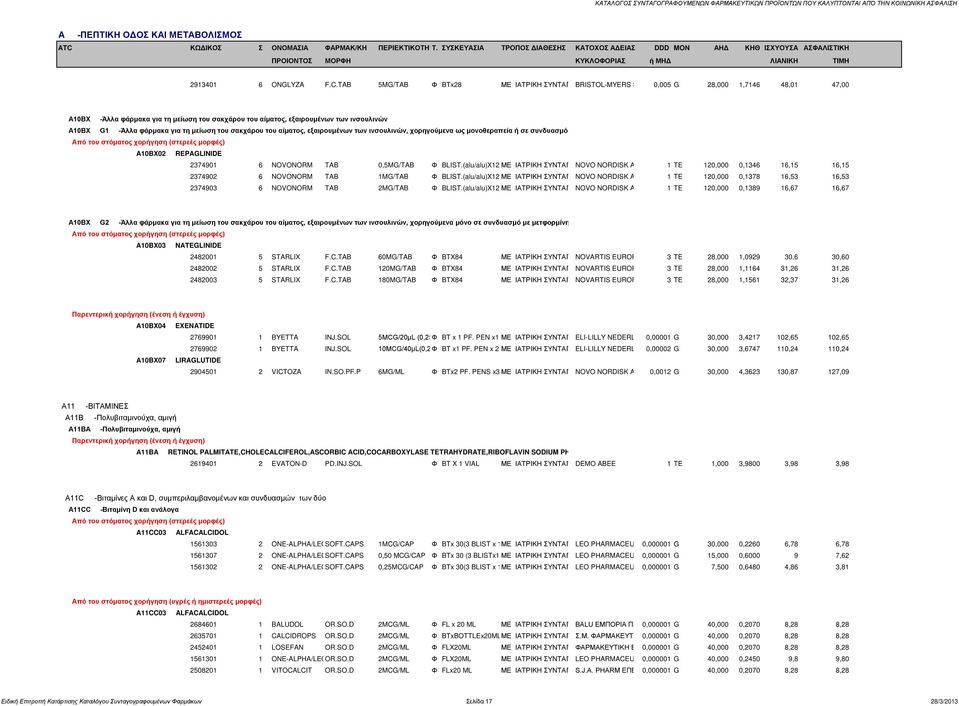Select product code 2913401

pyautogui.click(x=203, y=85)
